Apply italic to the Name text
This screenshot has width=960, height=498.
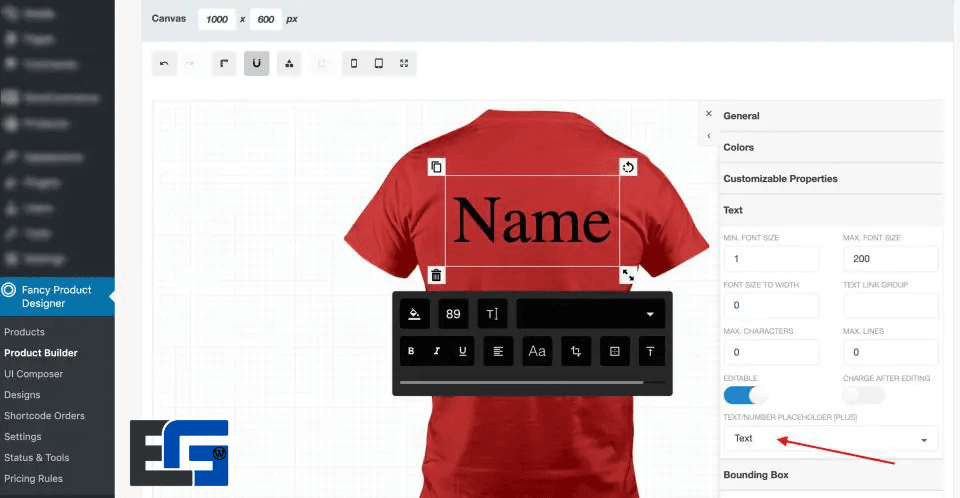pyautogui.click(x=436, y=351)
